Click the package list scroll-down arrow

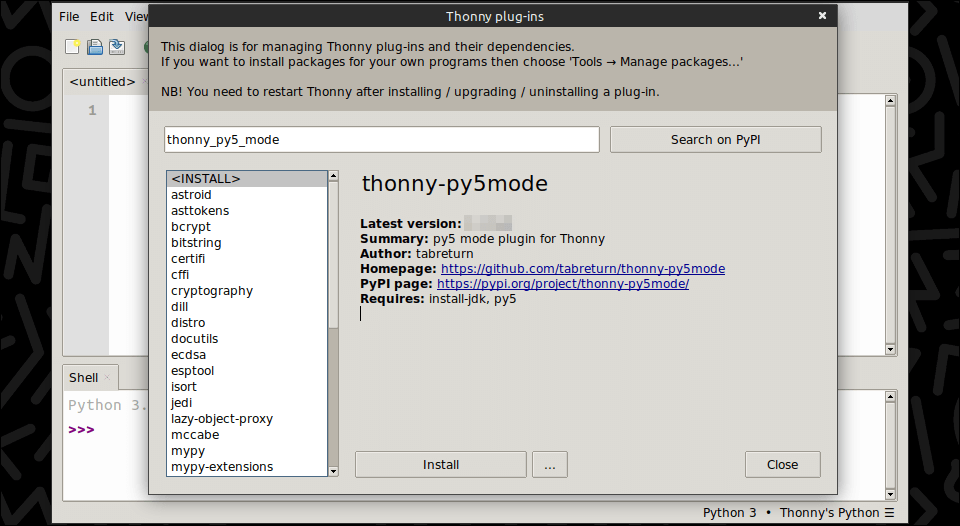(x=333, y=471)
